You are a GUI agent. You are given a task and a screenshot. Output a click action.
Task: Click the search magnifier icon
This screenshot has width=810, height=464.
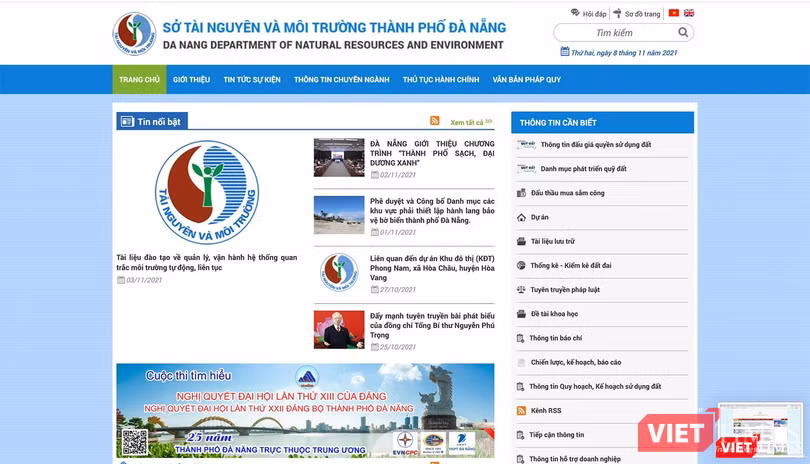click(x=684, y=33)
